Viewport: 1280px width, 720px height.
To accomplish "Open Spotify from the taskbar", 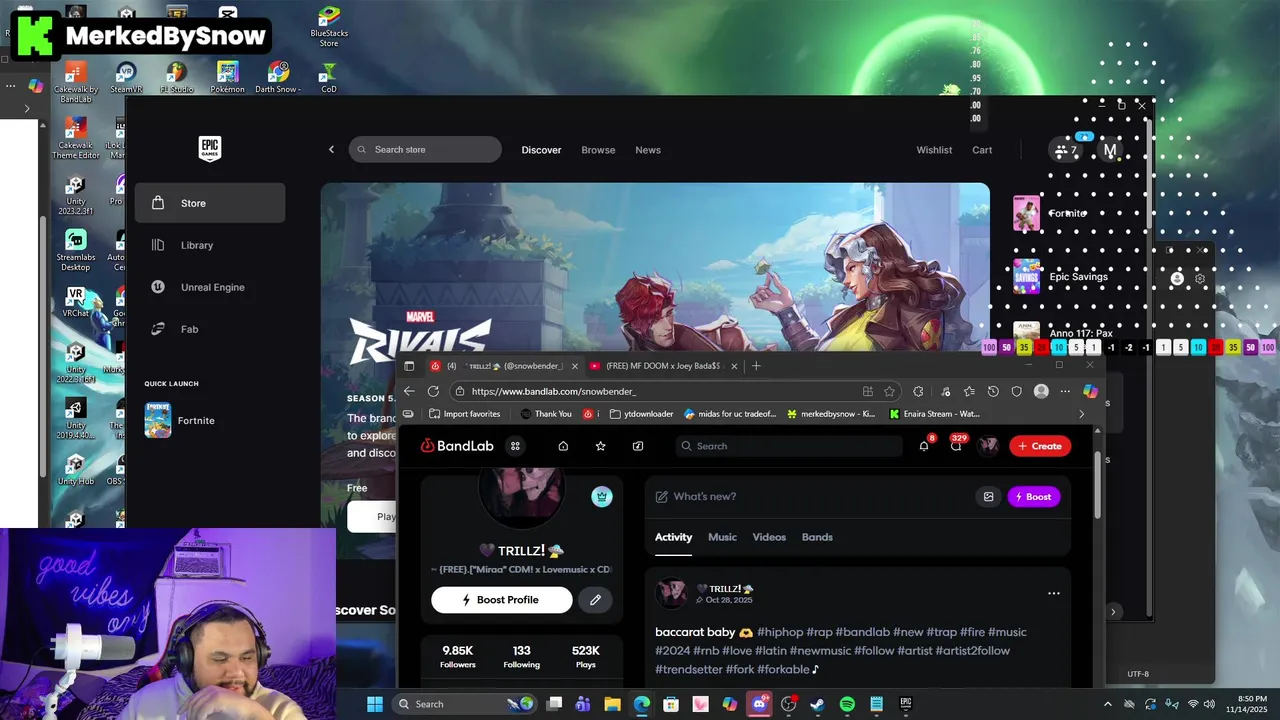I will point(847,704).
